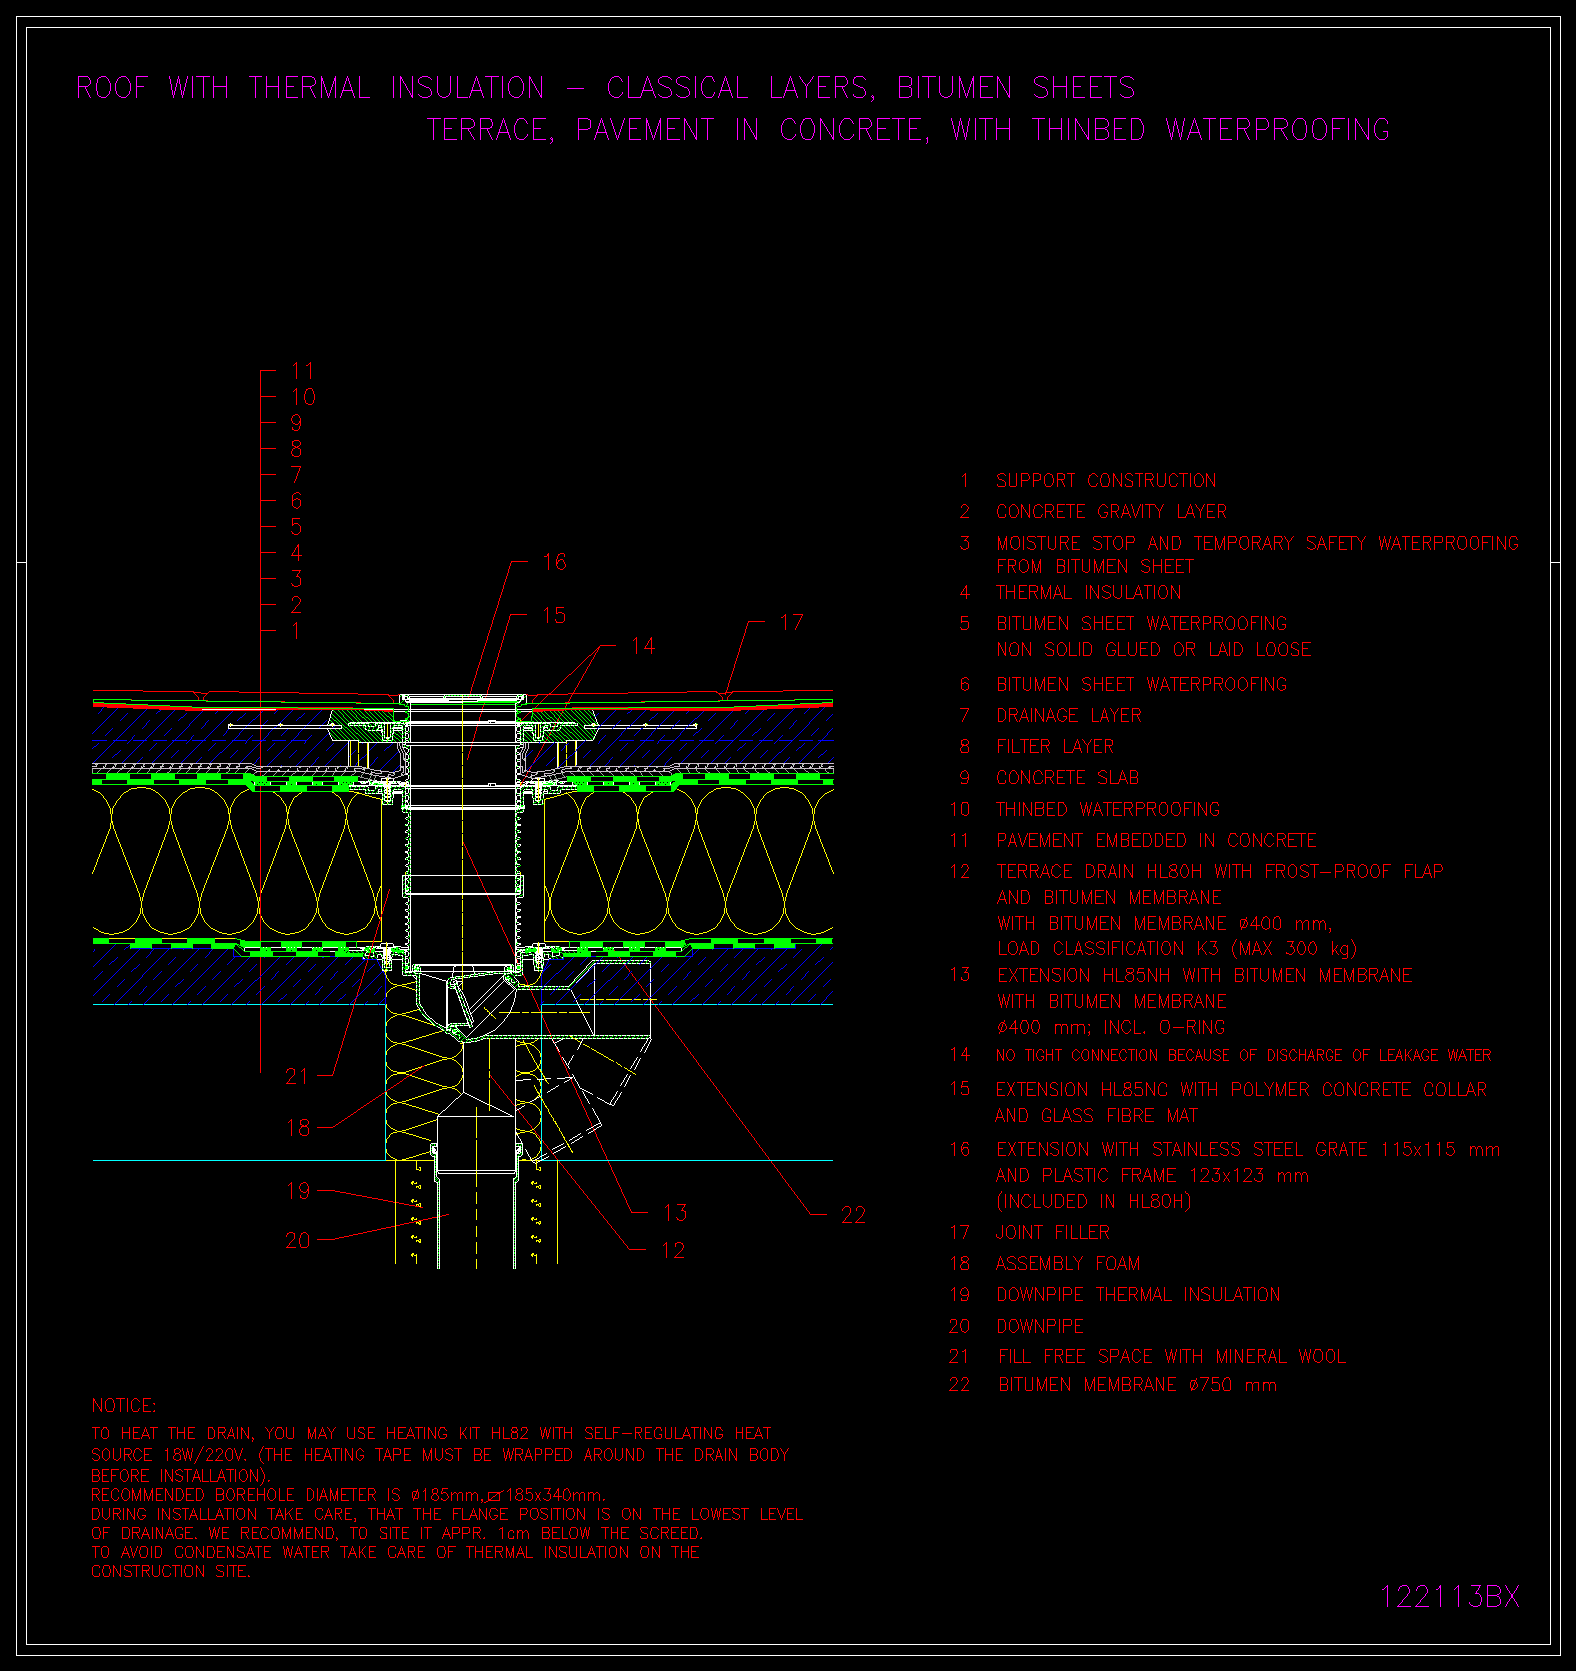Select legend text 'FILL FREE SPACE WITH MINERAL WOOL'
The width and height of the screenshot is (1576, 1671).
click(1171, 1357)
